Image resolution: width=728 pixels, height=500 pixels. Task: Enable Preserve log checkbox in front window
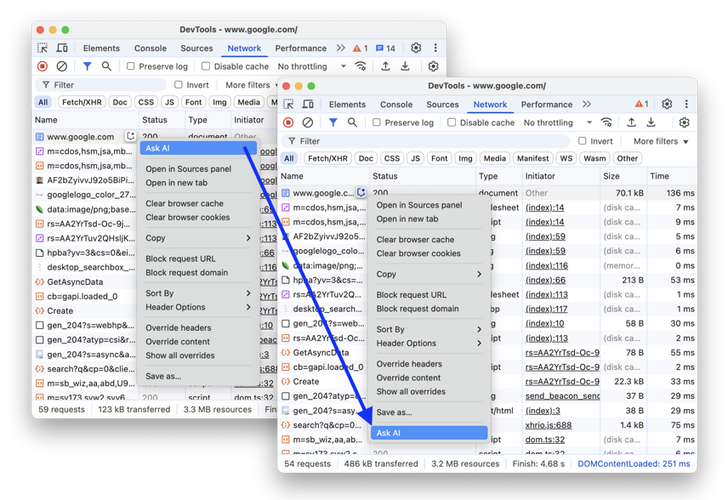point(377,123)
